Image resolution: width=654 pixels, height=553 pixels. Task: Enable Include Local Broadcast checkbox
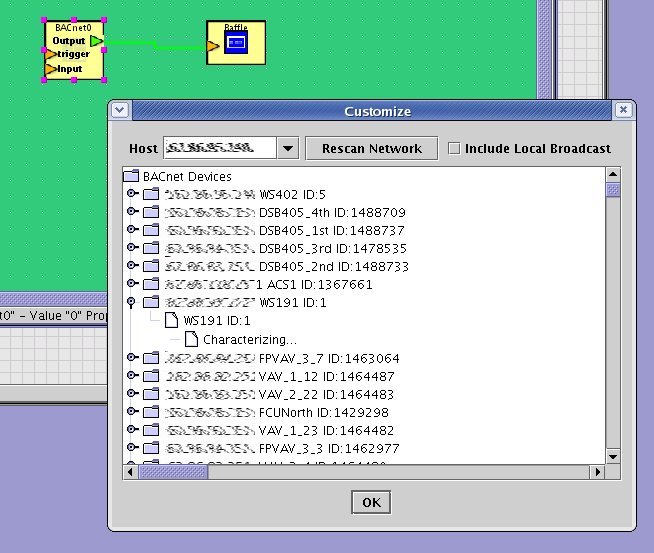(x=454, y=148)
